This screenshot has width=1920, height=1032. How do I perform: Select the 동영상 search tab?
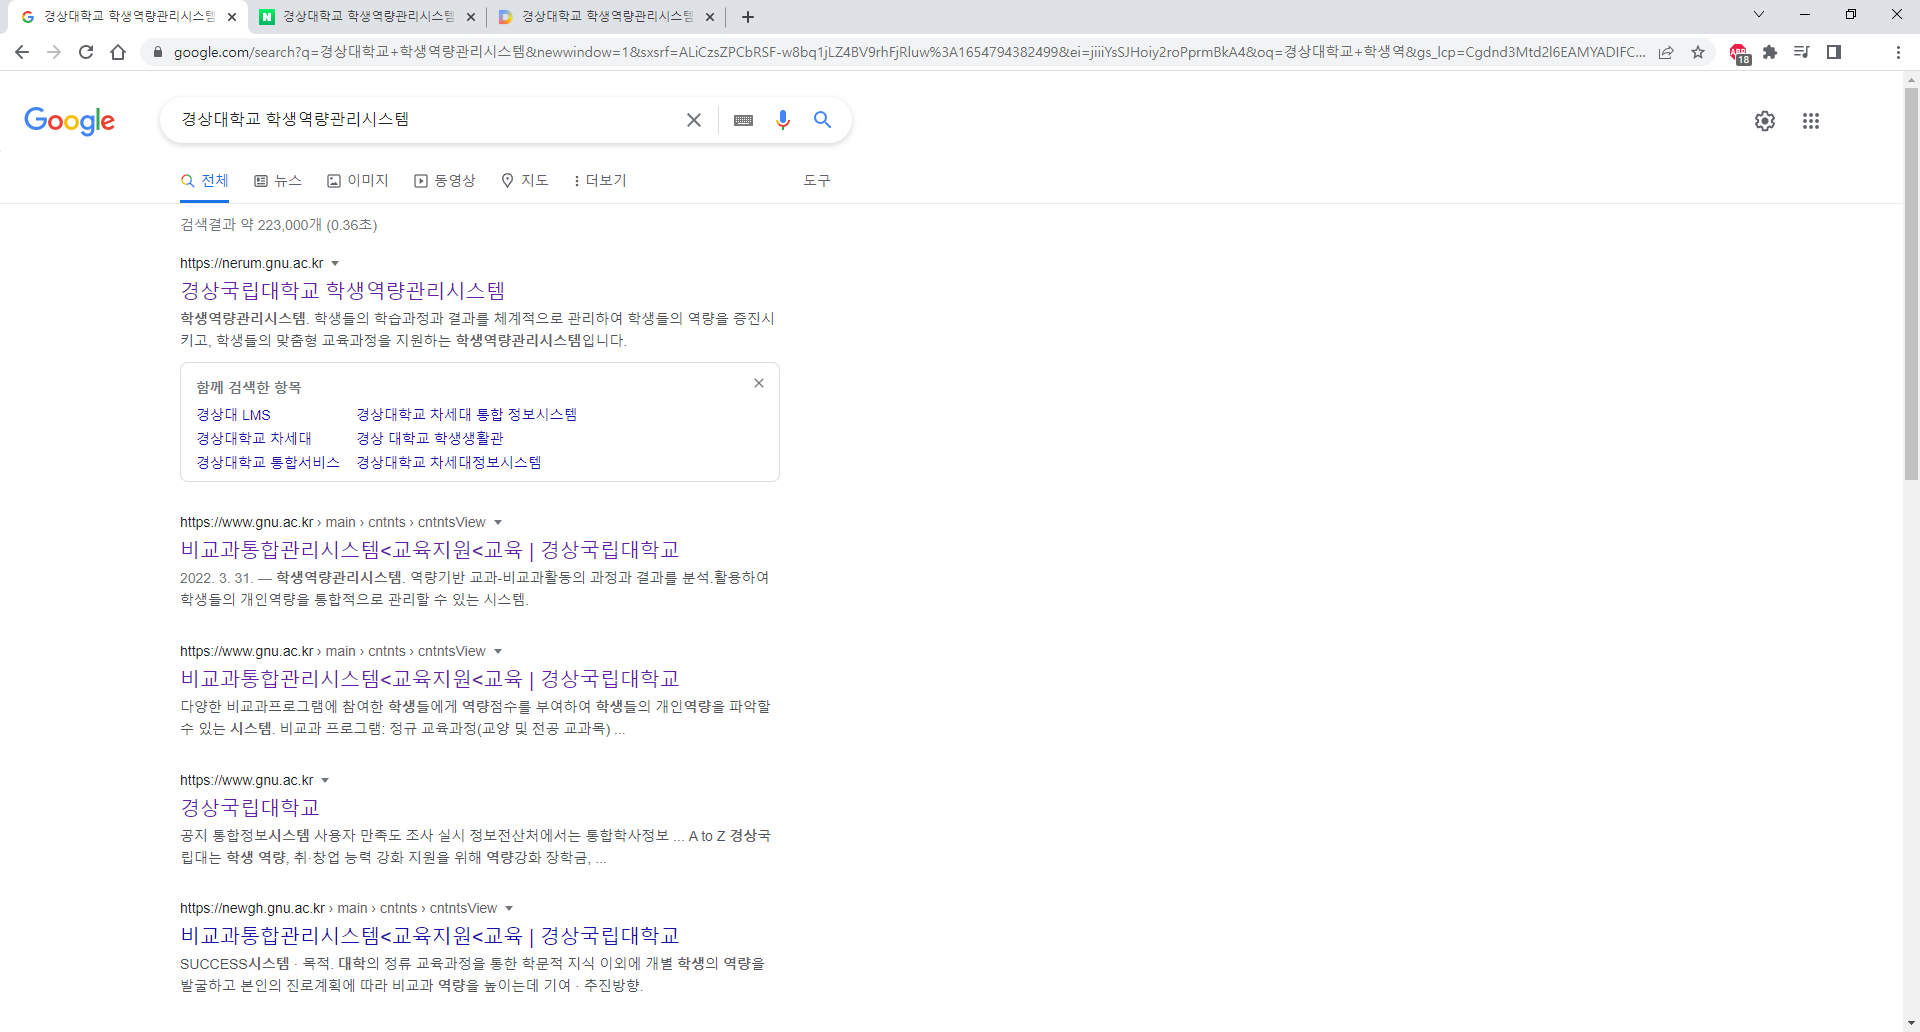pyautogui.click(x=445, y=181)
